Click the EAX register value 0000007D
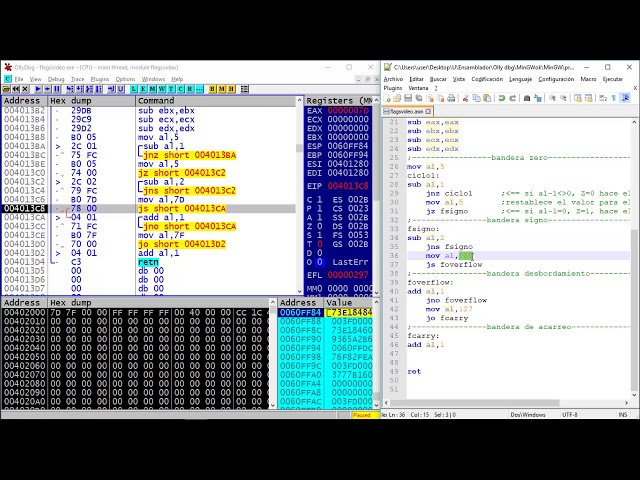Image resolution: width=640 pixels, height=480 pixels. coord(349,111)
